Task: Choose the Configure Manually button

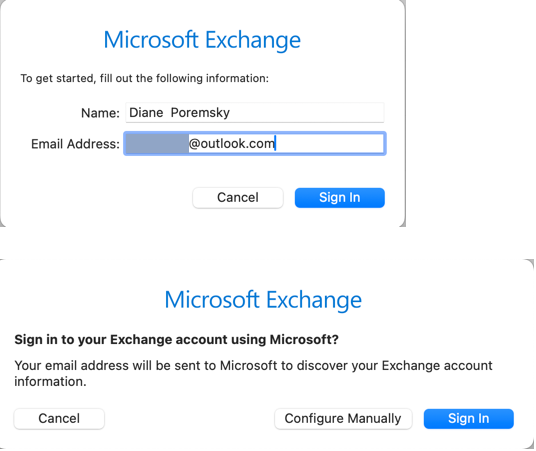Action: (343, 419)
